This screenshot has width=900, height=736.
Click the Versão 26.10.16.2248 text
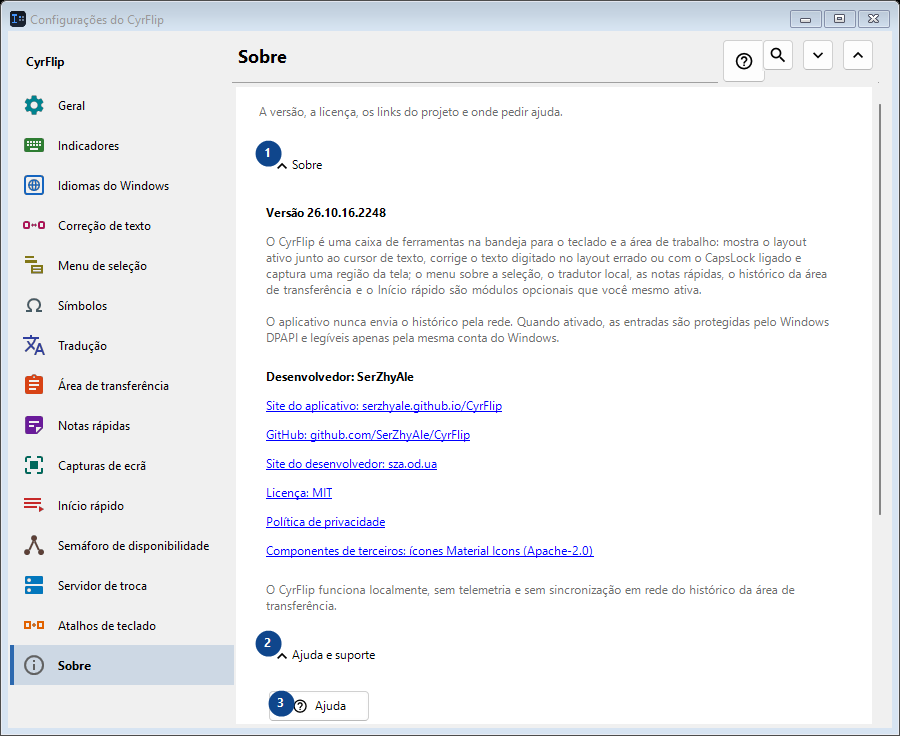[x=326, y=213]
